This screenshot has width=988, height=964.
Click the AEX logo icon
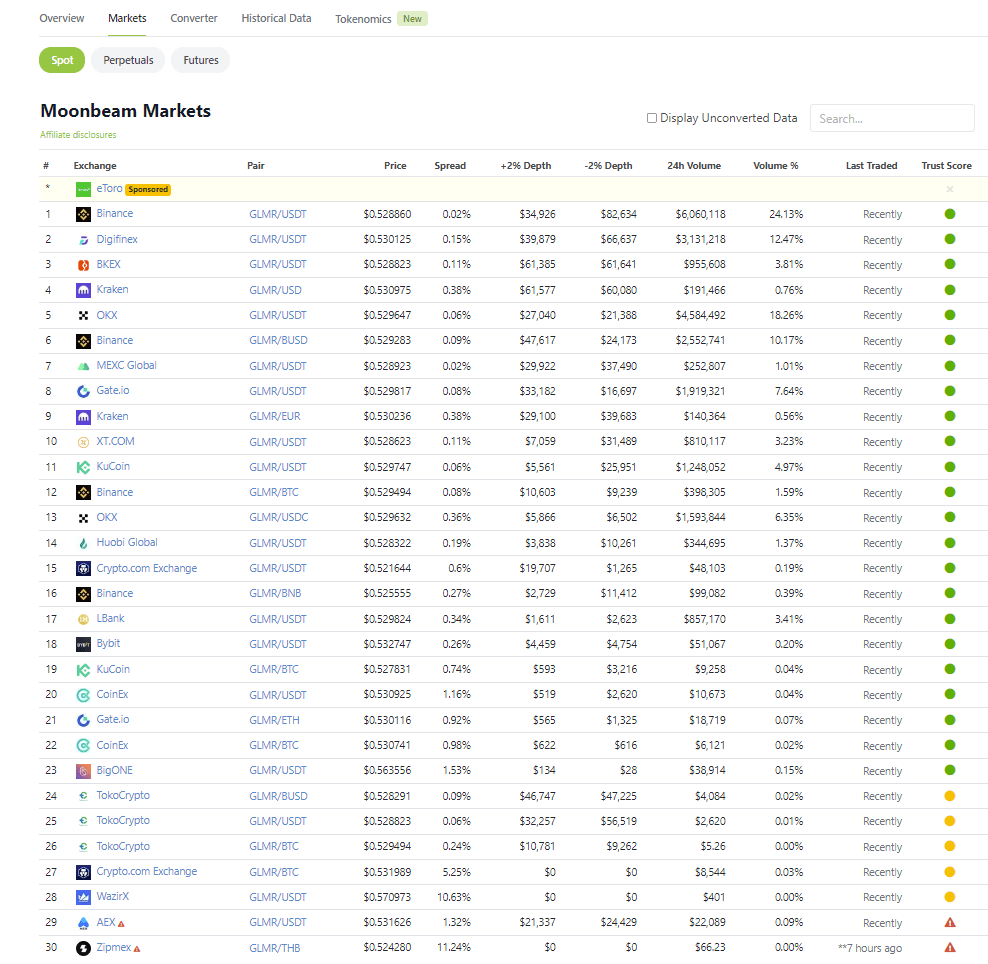click(83, 923)
